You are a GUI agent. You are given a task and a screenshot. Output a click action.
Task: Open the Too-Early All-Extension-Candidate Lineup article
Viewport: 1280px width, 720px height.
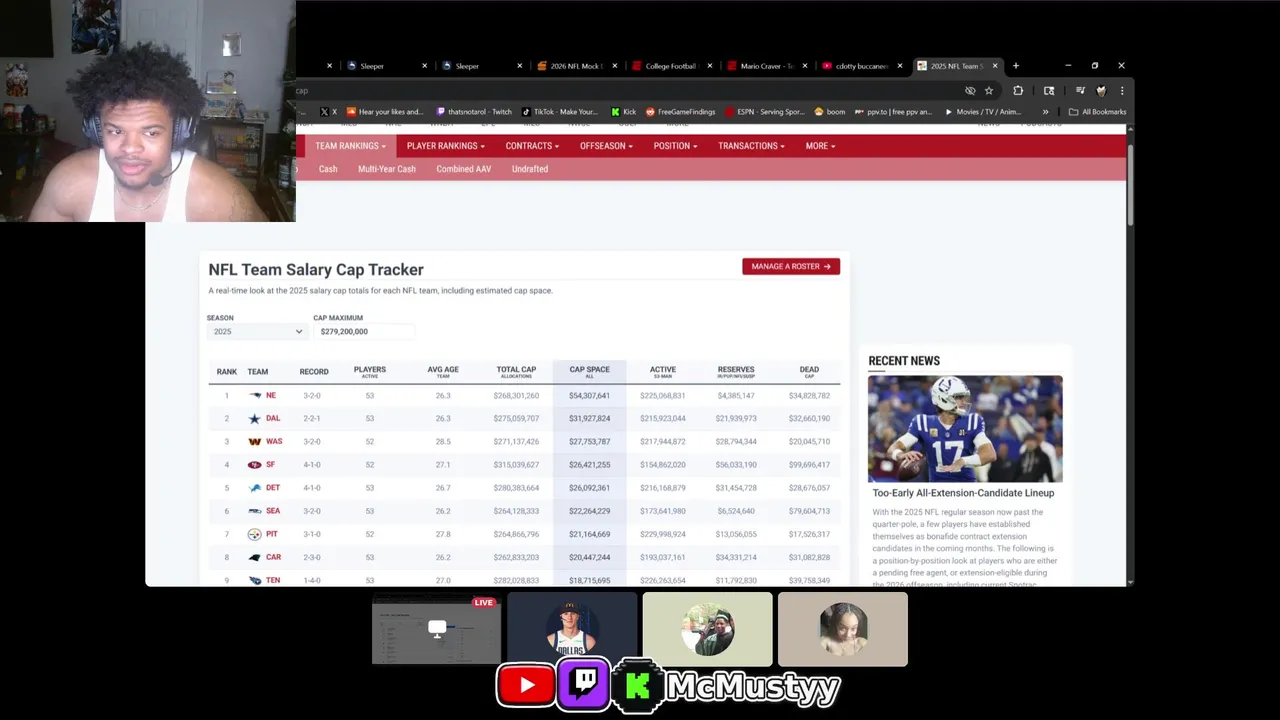(x=963, y=493)
